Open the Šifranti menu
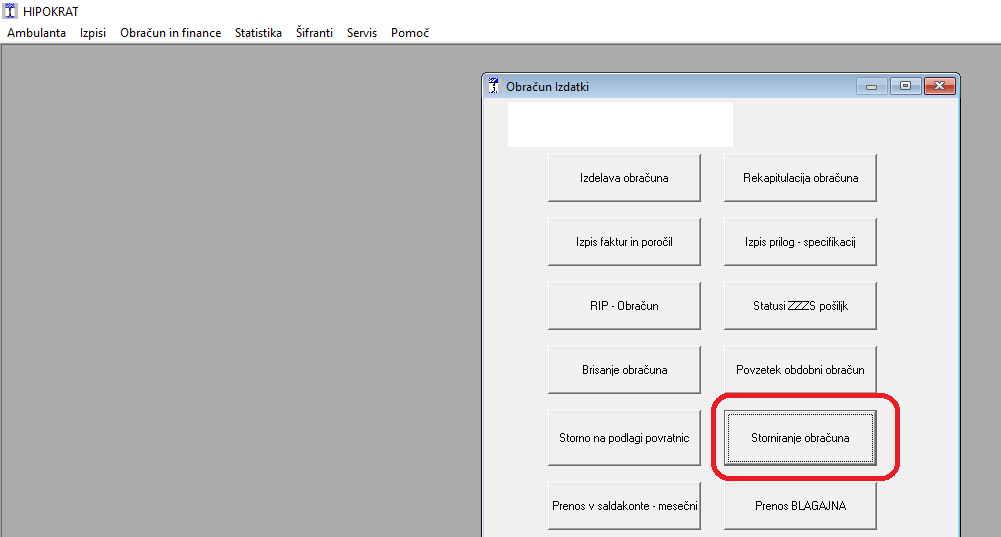Screen dimensions: 1001x537 [x=314, y=33]
